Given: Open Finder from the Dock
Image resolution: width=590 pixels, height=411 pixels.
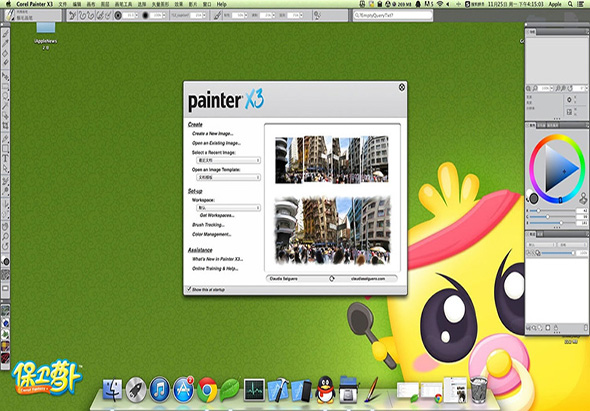Looking at the screenshot, I should (x=112, y=390).
